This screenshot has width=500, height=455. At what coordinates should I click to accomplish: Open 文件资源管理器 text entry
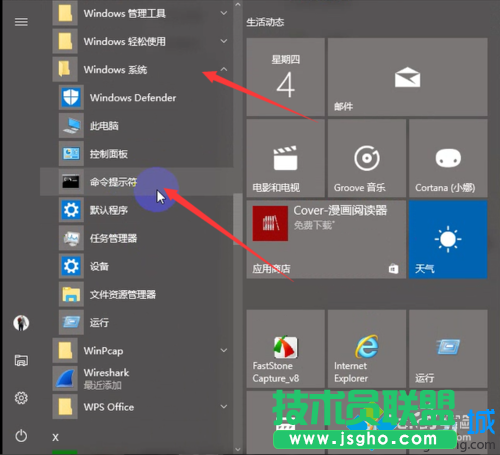[x=123, y=294]
